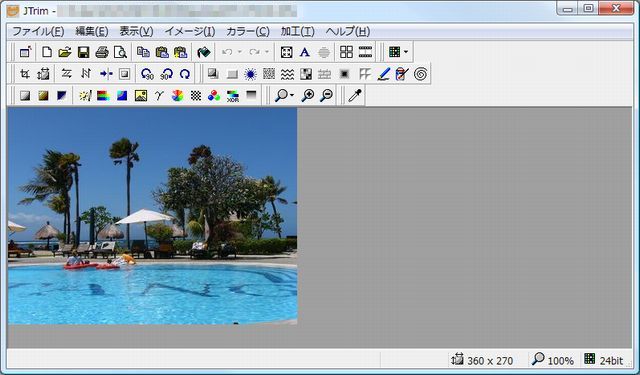640x375 pixels.
Task: Click the Resize image icon
Action: [43, 74]
